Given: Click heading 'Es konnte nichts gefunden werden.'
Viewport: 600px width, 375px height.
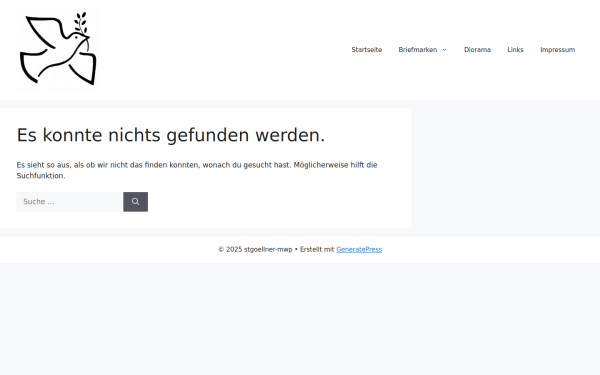Looking at the screenshot, I should 171,135.
